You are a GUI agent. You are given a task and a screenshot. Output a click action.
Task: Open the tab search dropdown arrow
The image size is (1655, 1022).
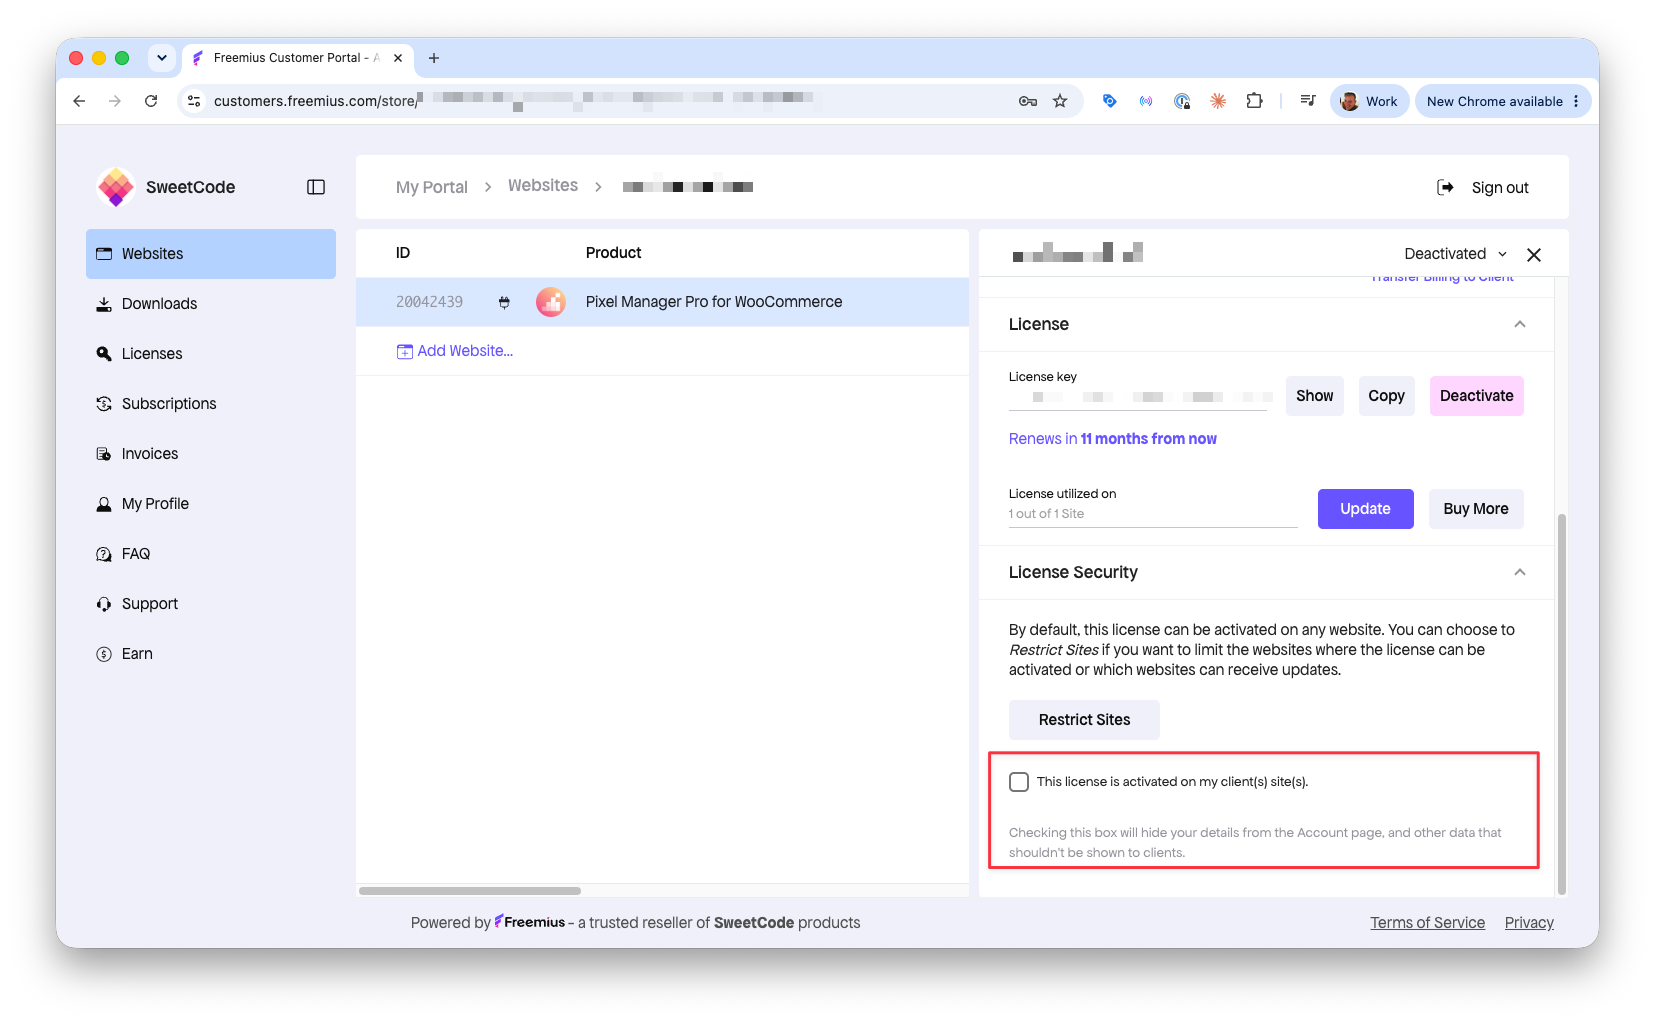point(162,58)
